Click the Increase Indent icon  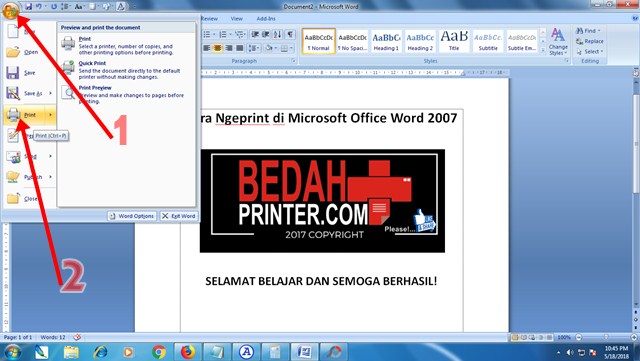click(266, 35)
